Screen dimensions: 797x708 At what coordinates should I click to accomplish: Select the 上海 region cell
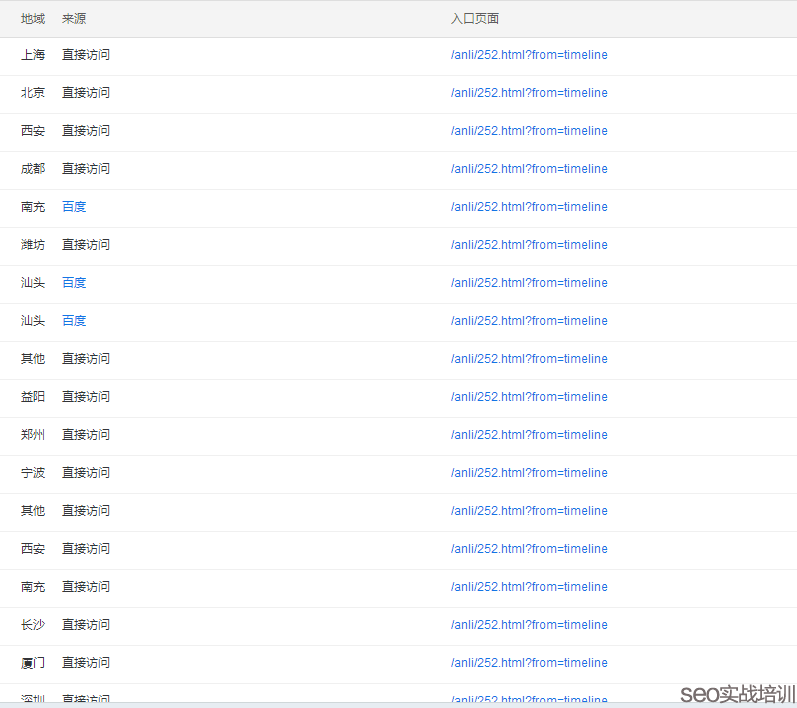[33, 55]
